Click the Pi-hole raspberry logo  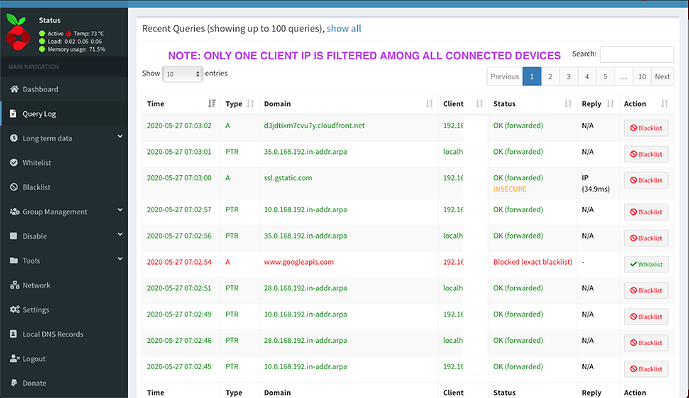(18, 32)
